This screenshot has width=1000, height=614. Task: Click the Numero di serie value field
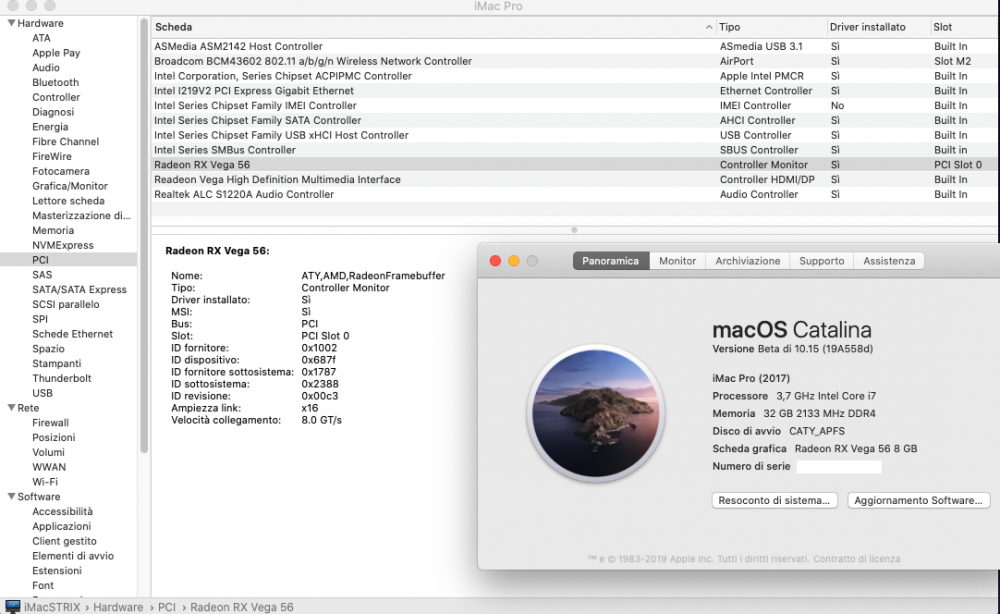pyautogui.click(x=839, y=467)
